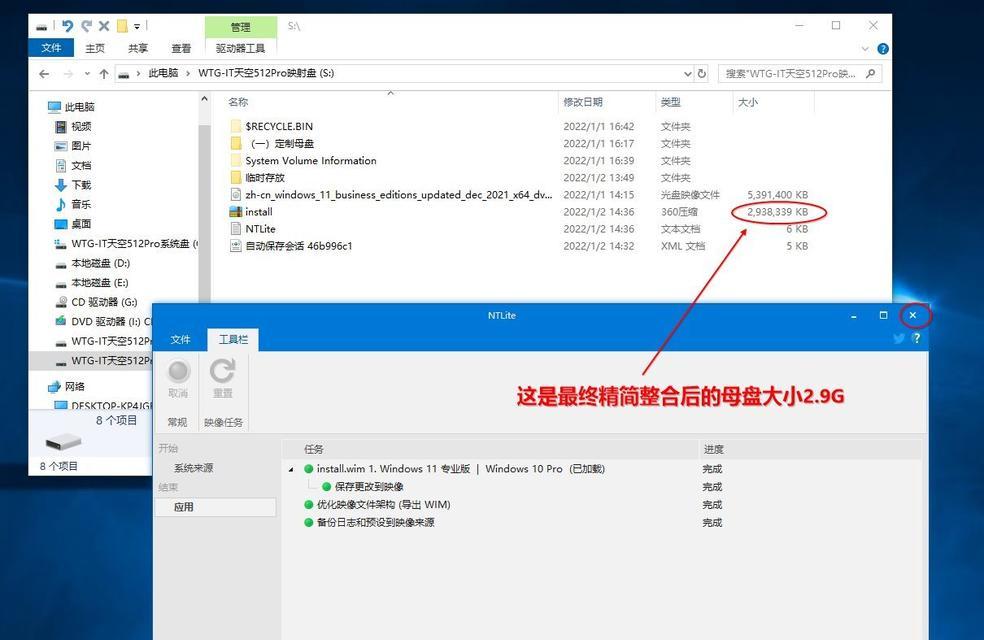Select 自动保存会话 46b996c1 XML file

[298, 246]
